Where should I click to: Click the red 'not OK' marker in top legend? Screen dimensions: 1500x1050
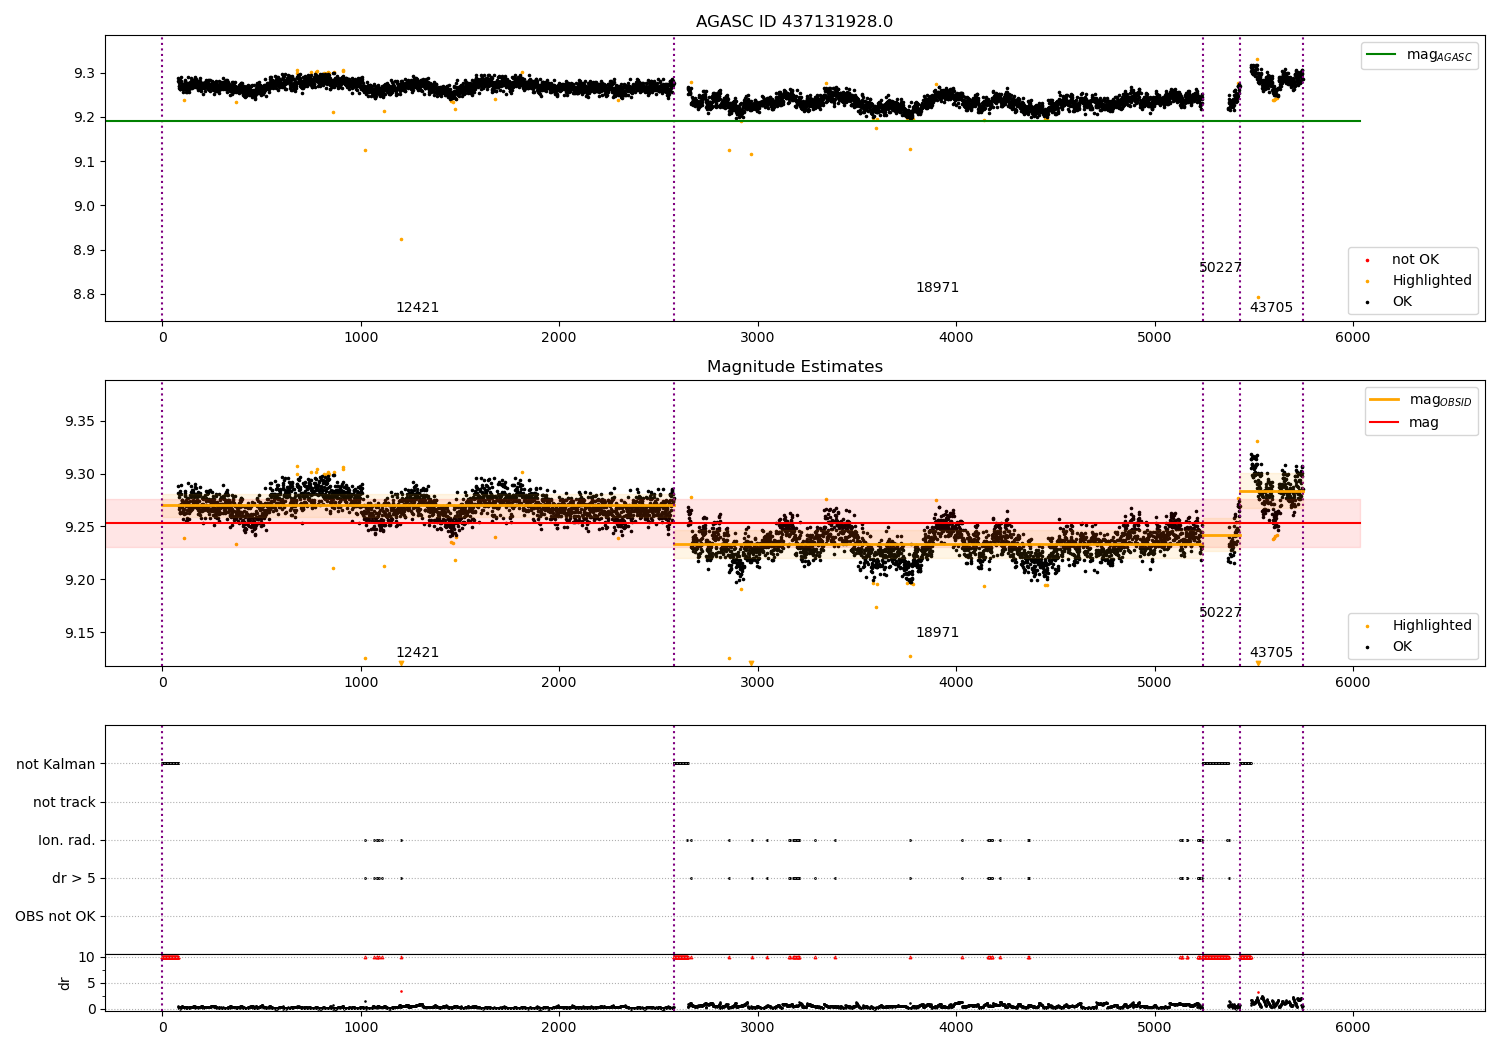pyautogui.click(x=1367, y=260)
